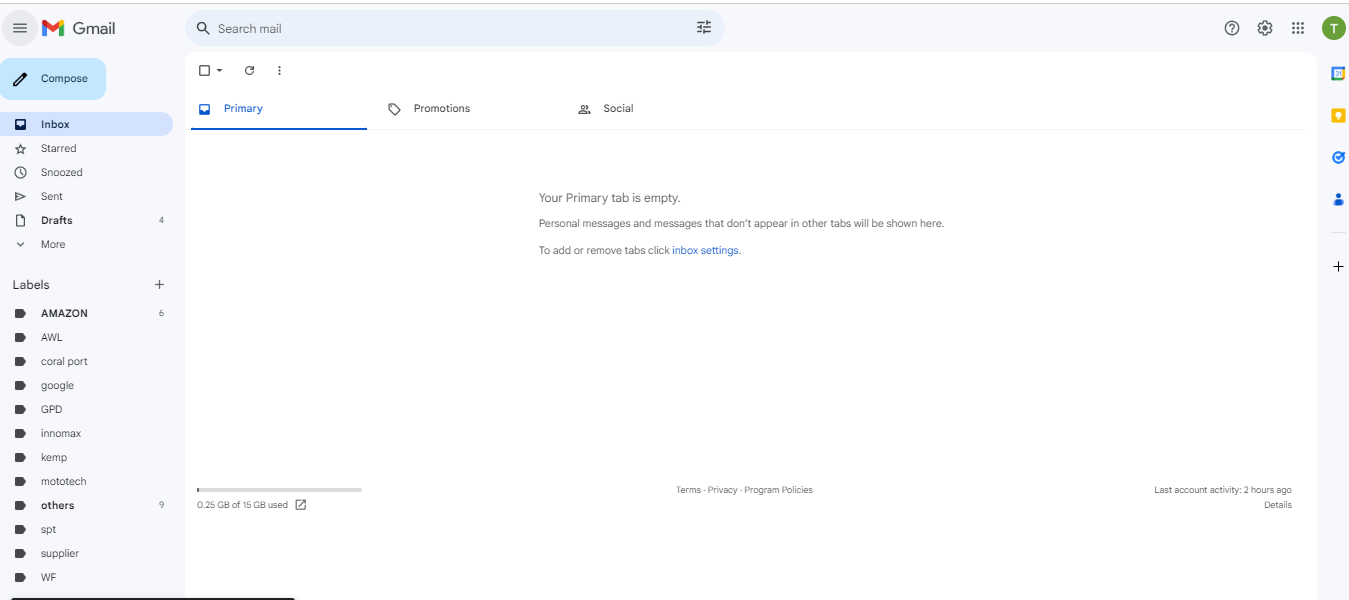Open Google Calendar side panel icon
This screenshot has height=600, width=1349.
tap(1338, 73)
